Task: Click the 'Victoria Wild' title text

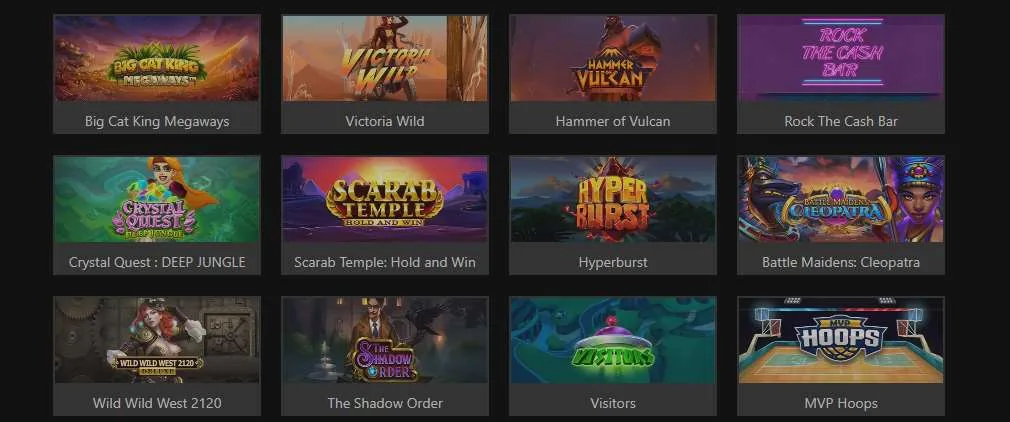Action: point(385,121)
